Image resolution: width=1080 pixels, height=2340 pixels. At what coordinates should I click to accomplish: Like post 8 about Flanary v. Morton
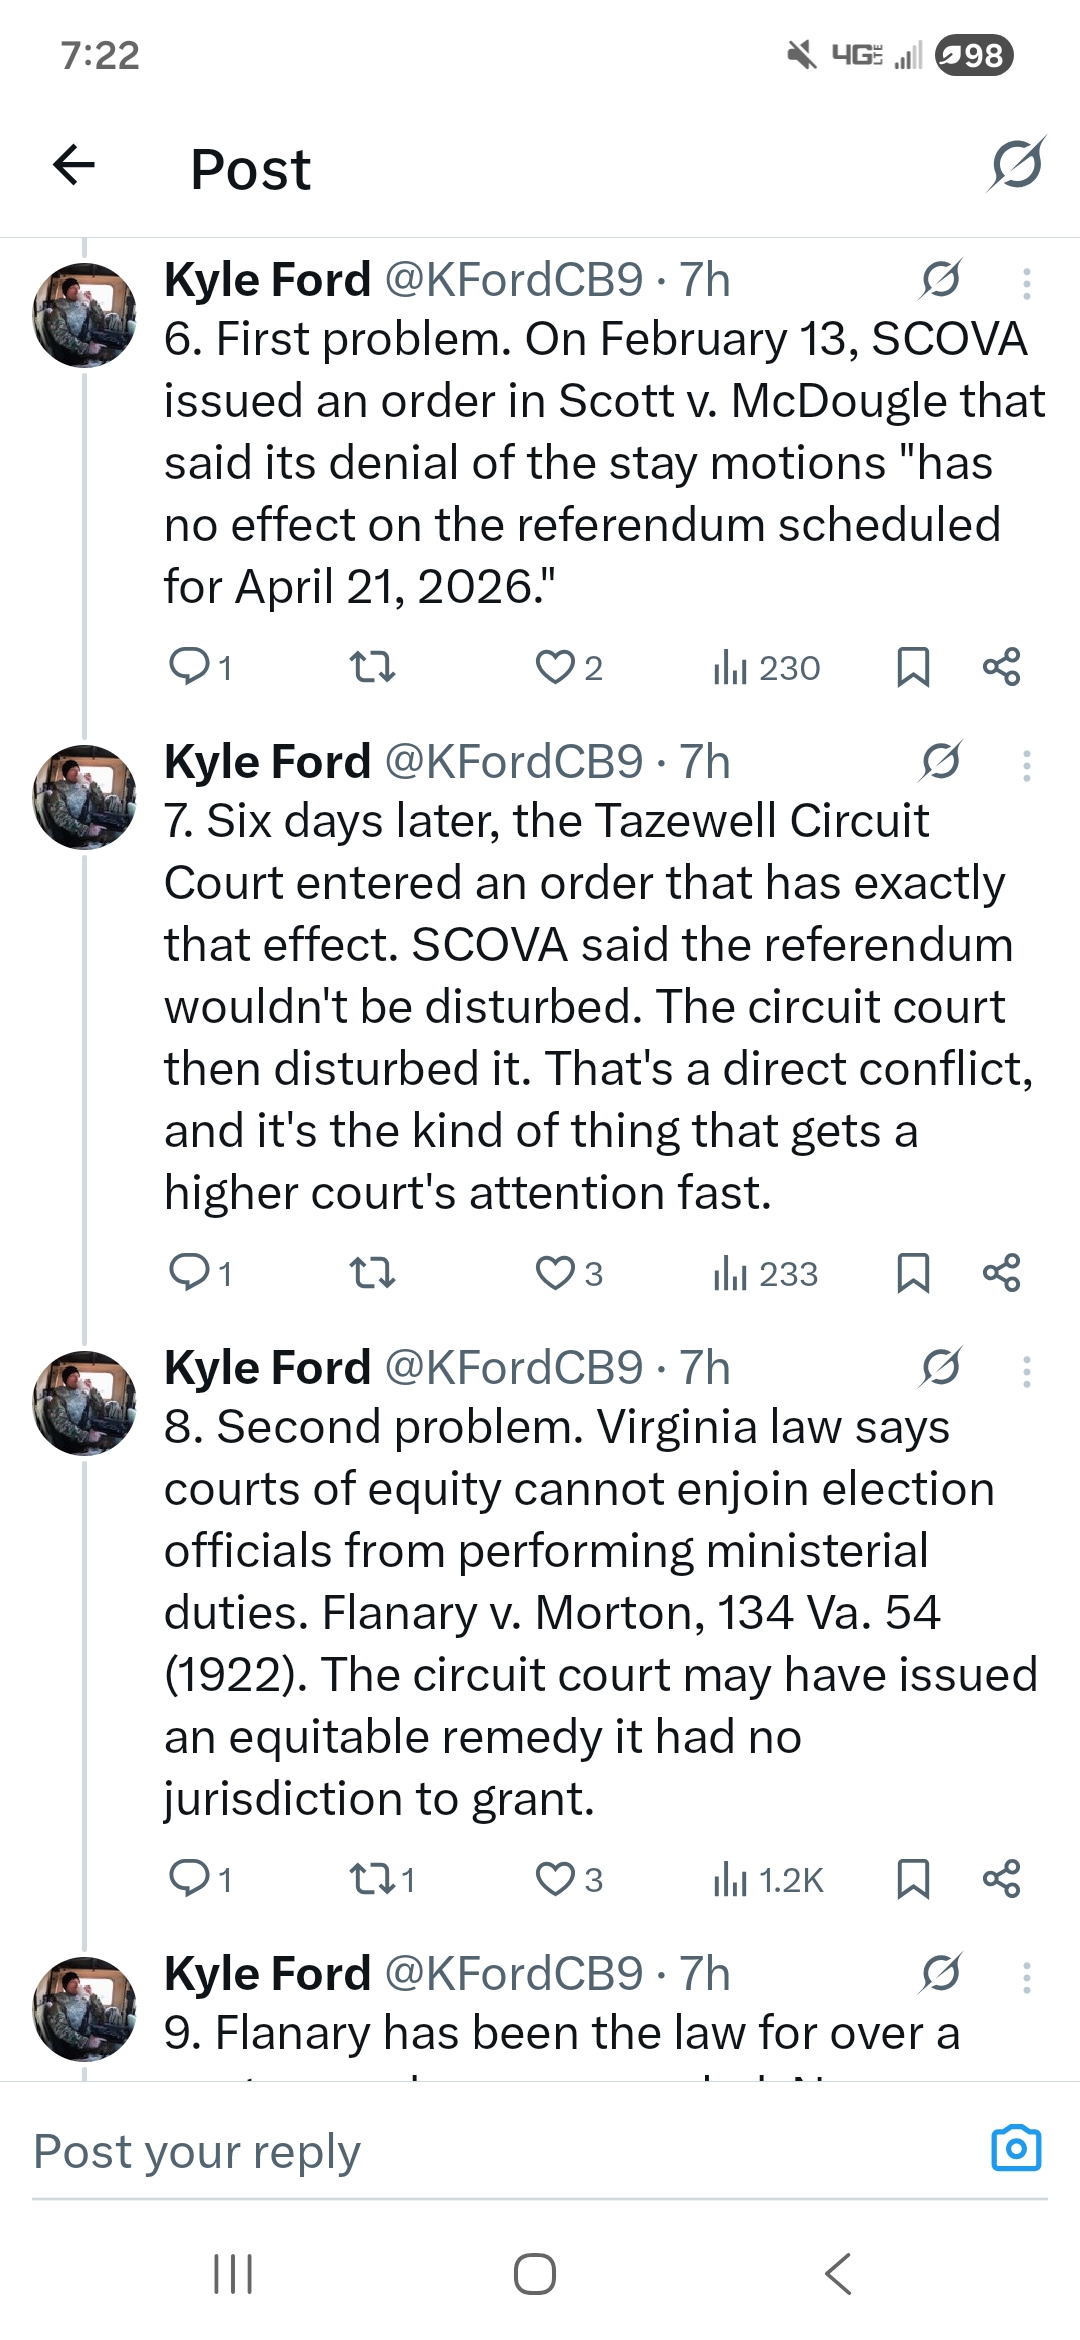tap(555, 1879)
